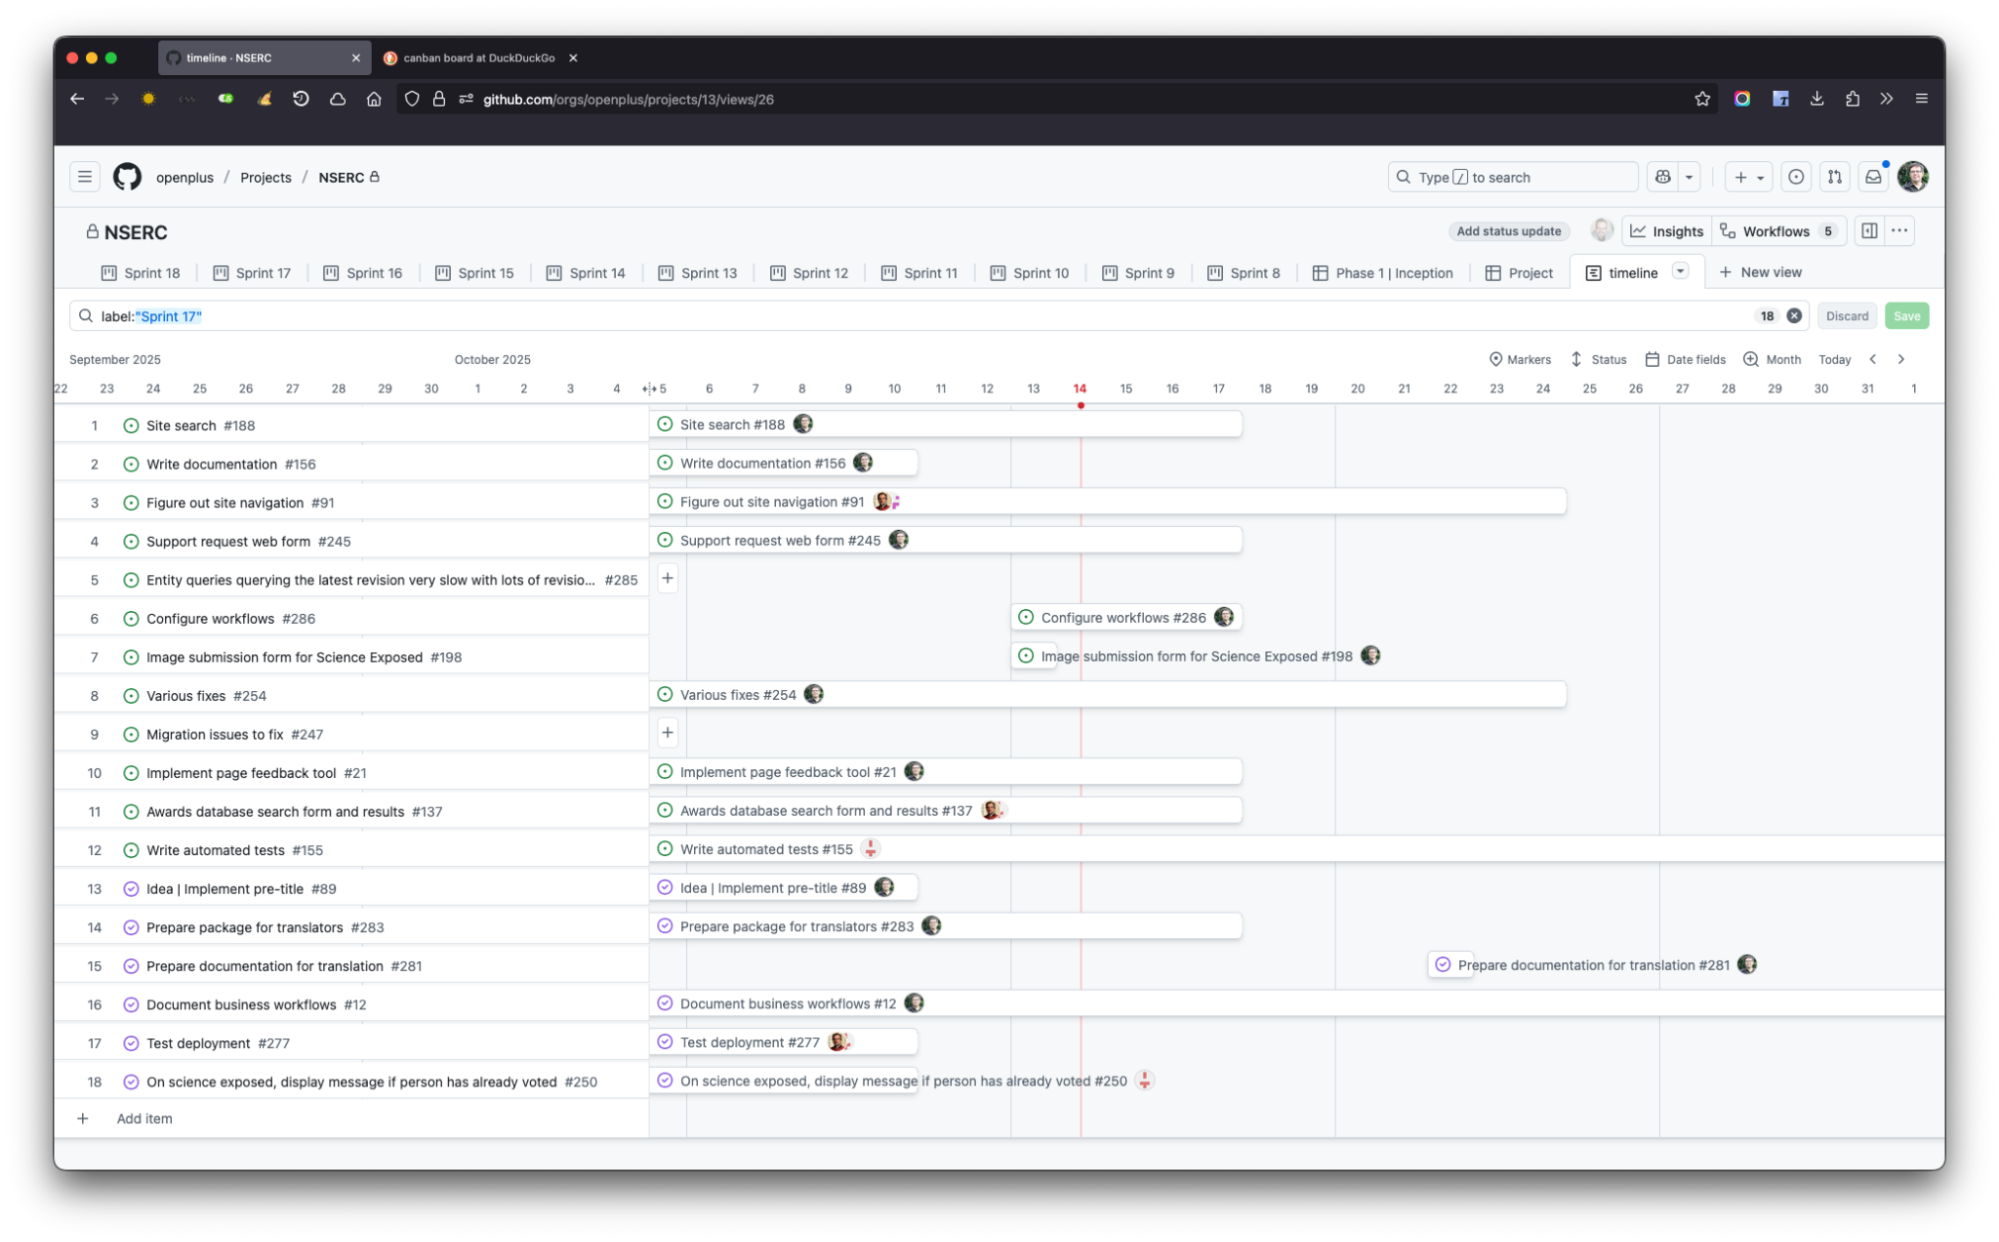Open project Workflows
The image size is (1999, 1242).
pos(1779,230)
